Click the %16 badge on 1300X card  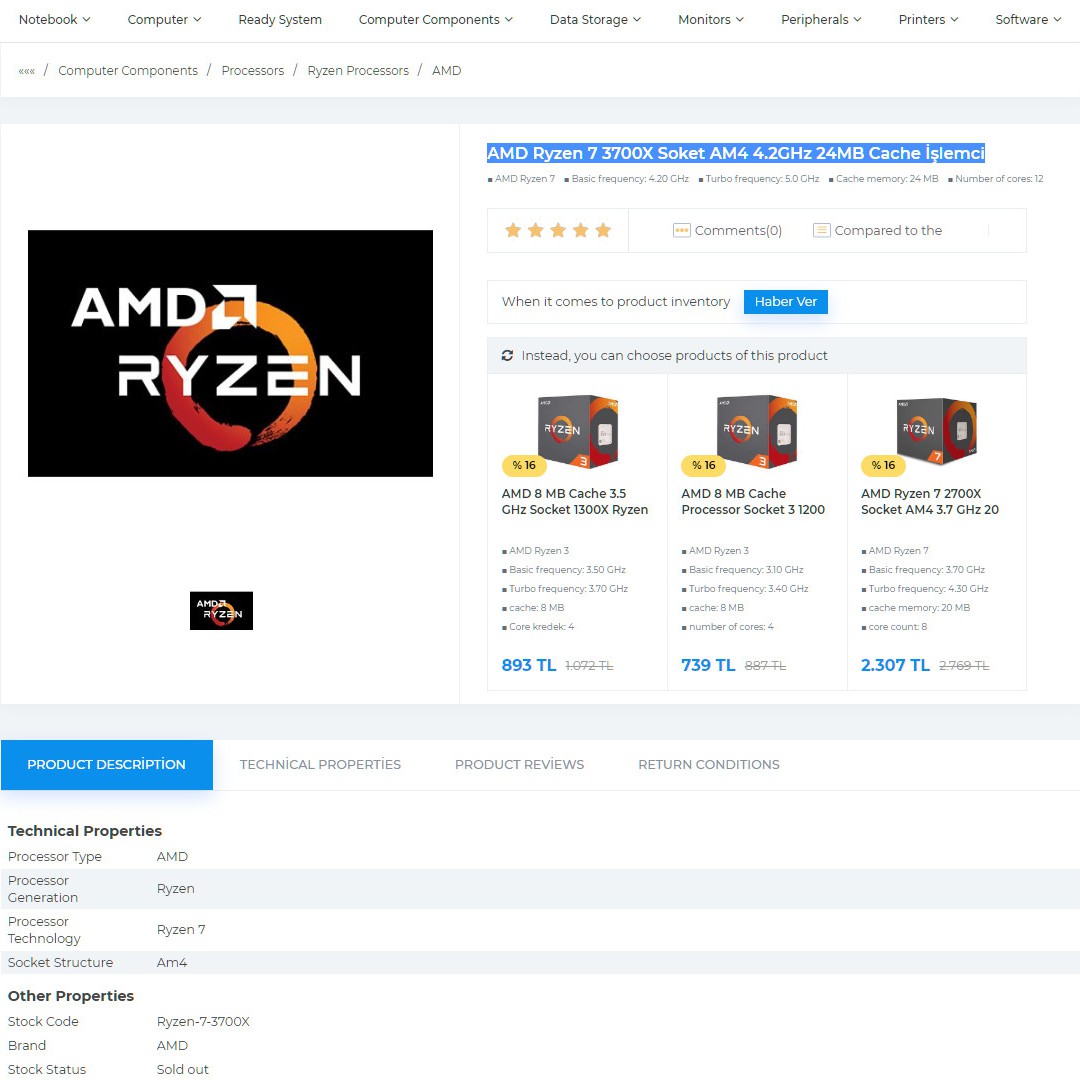tap(524, 466)
